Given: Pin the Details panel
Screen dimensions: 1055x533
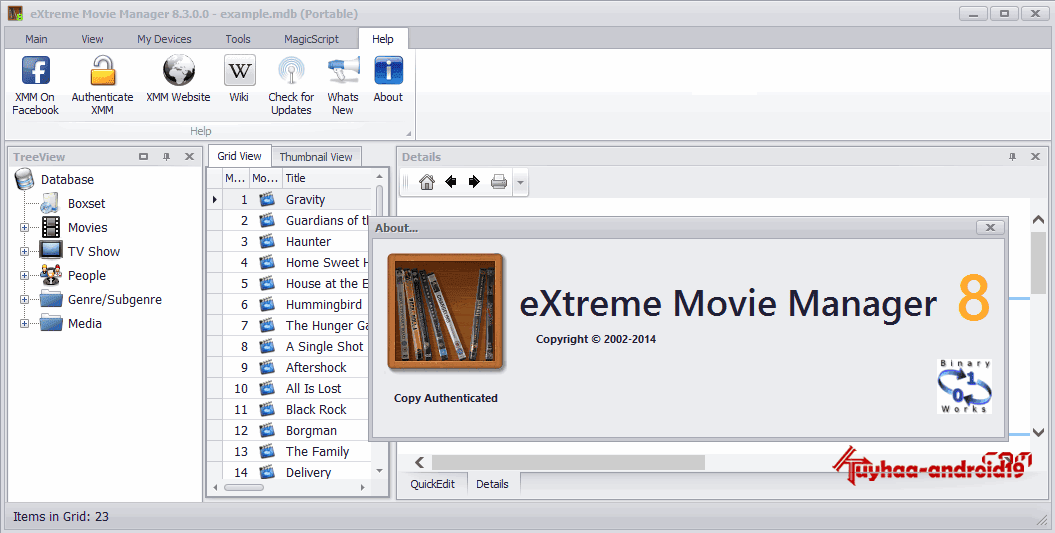Looking at the screenshot, I should coord(1012,156).
